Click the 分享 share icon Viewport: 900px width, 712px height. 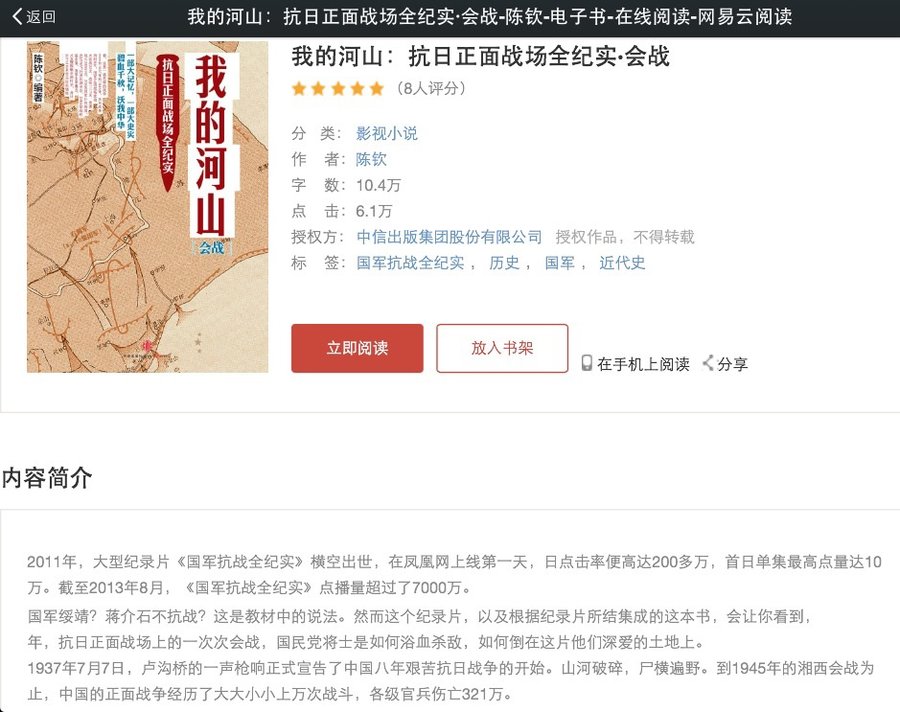[708, 364]
